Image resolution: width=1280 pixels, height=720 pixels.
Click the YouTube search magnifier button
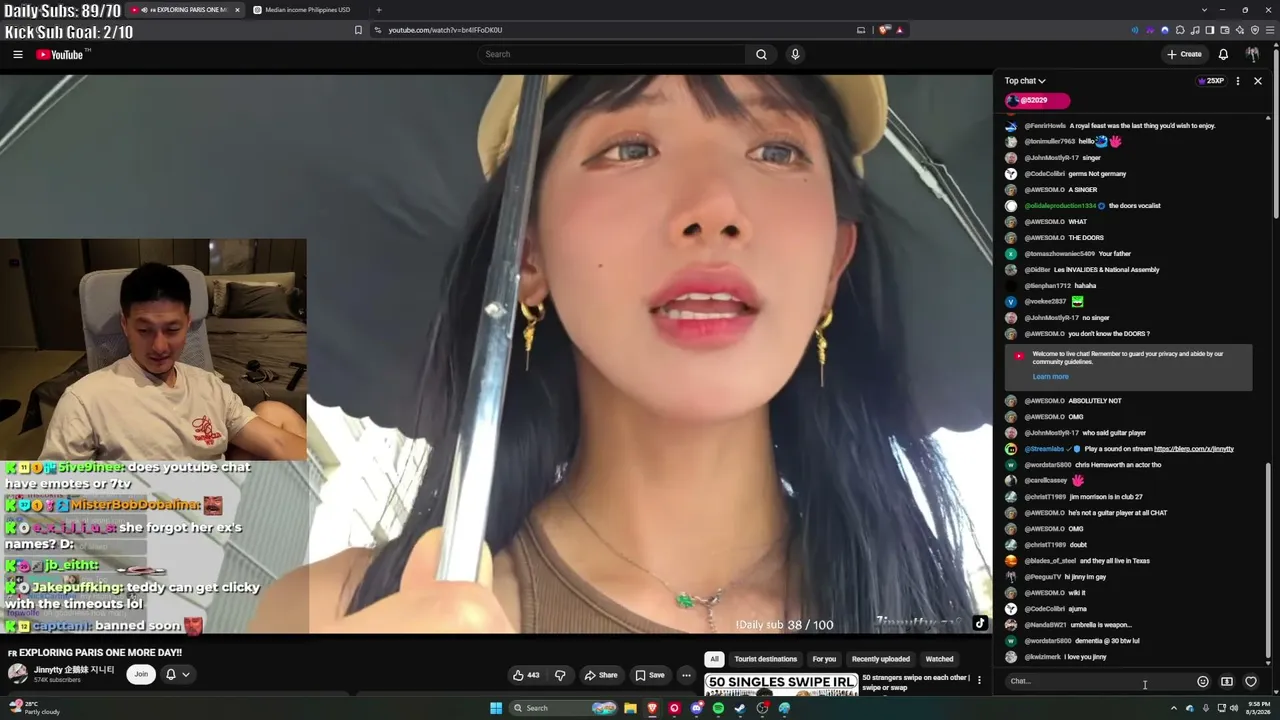coord(761,54)
